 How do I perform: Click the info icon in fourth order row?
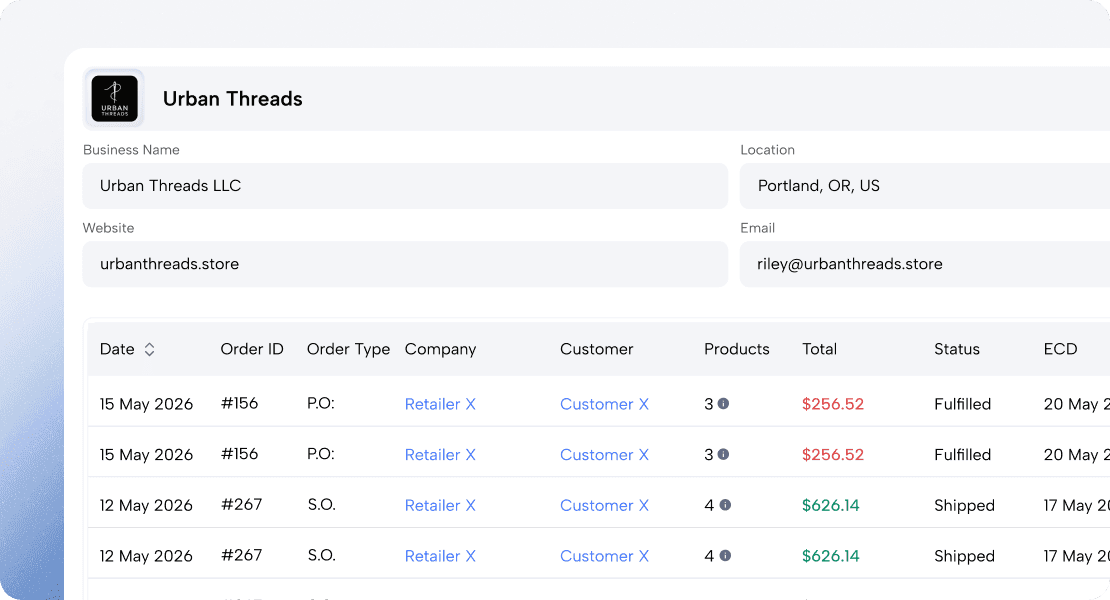click(x=725, y=555)
